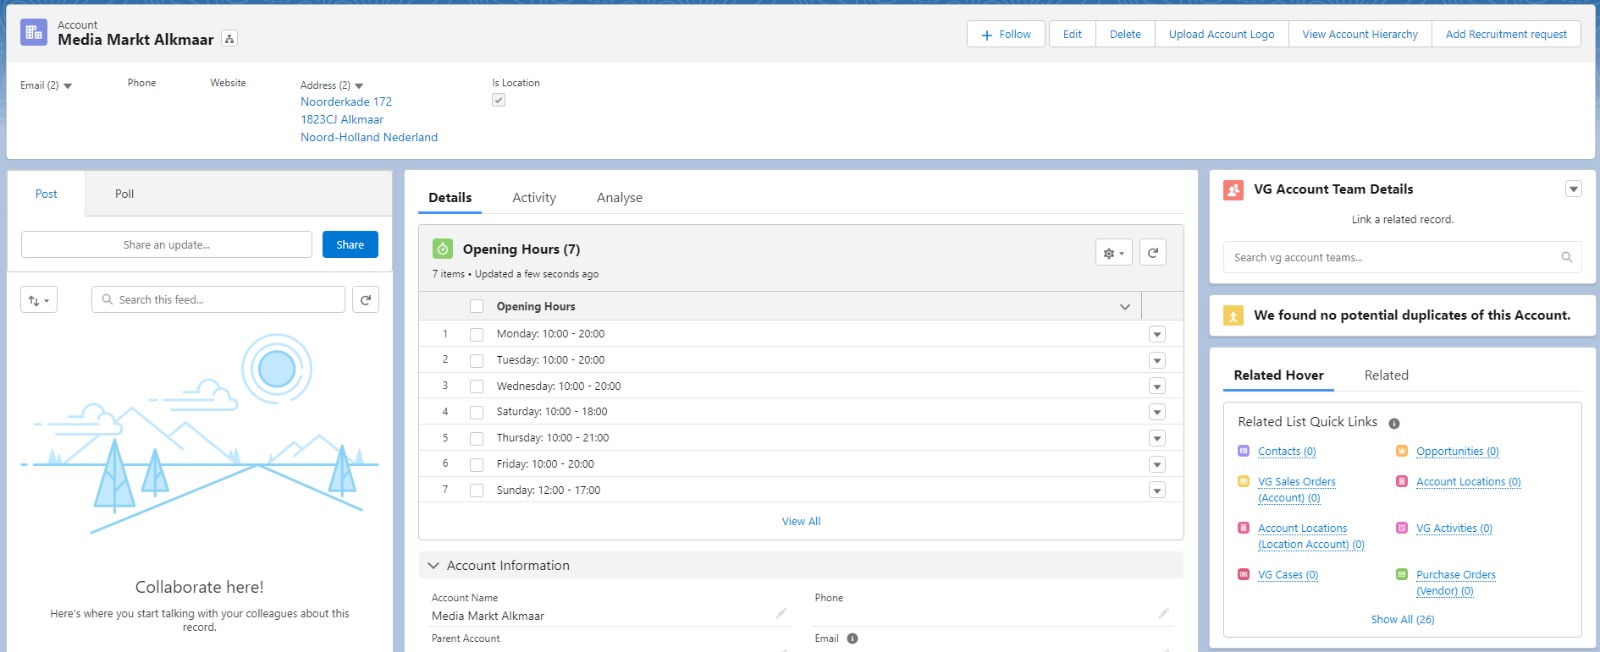
Task: Click the VG Sales Orders quick link icon
Action: [1244, 481]
